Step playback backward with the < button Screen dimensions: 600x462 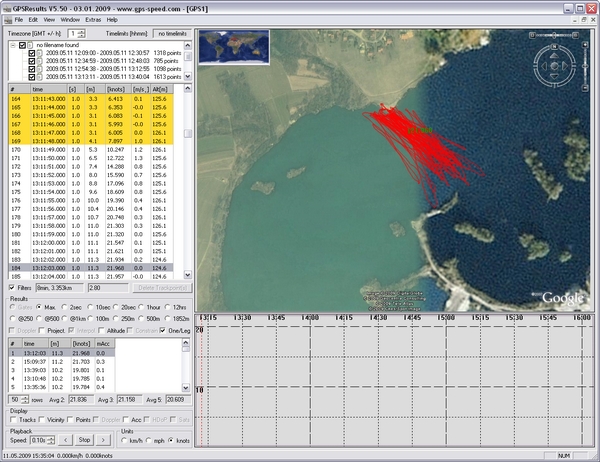[65, 440]
